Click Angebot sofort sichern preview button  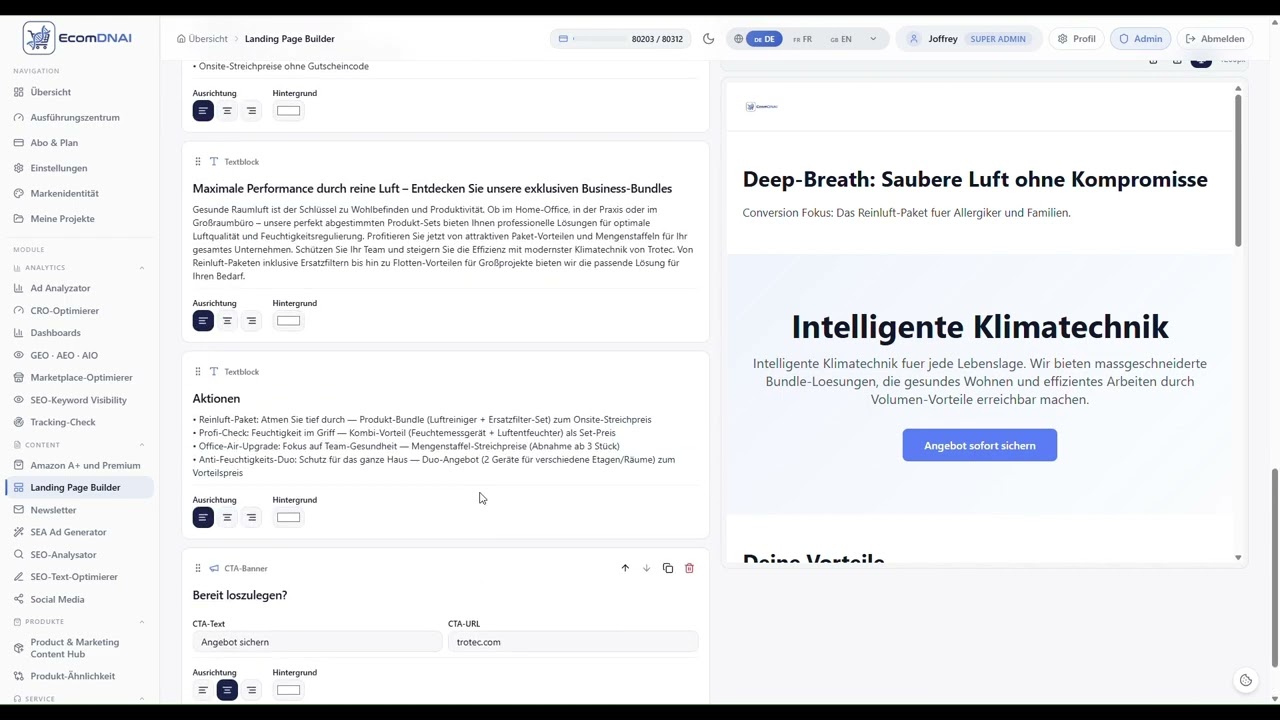pyautogui.click(x=979, y=445)
